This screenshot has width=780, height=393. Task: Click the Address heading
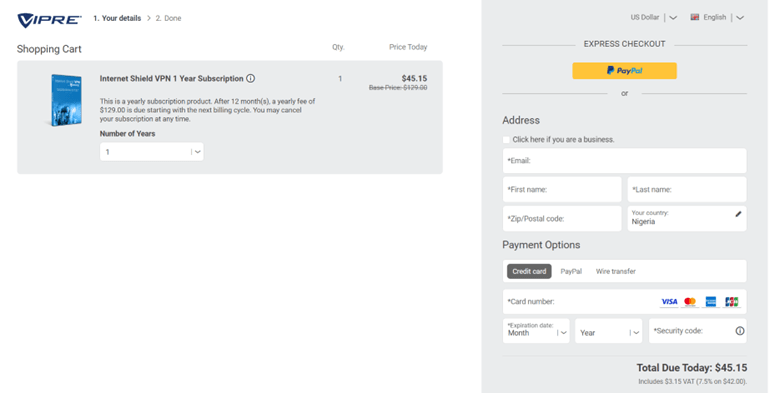(x=521, y=120)
